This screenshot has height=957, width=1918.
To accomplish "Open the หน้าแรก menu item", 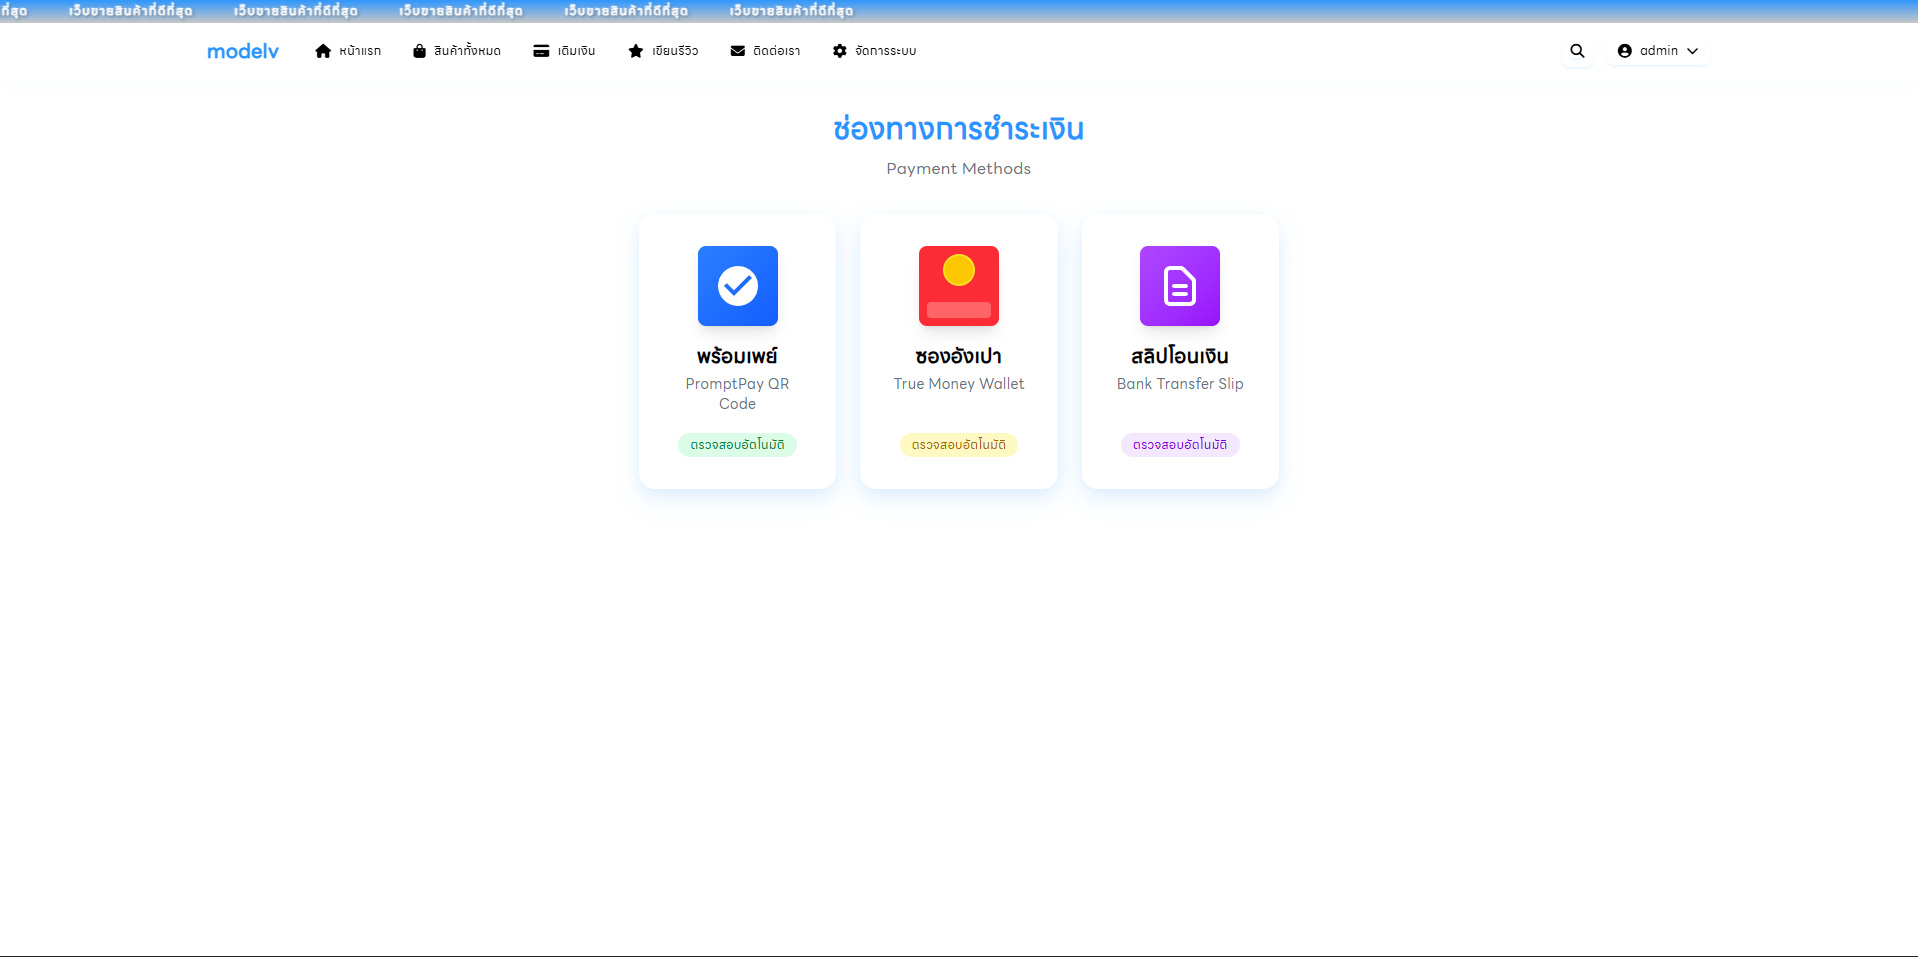I will coord(360,51).
